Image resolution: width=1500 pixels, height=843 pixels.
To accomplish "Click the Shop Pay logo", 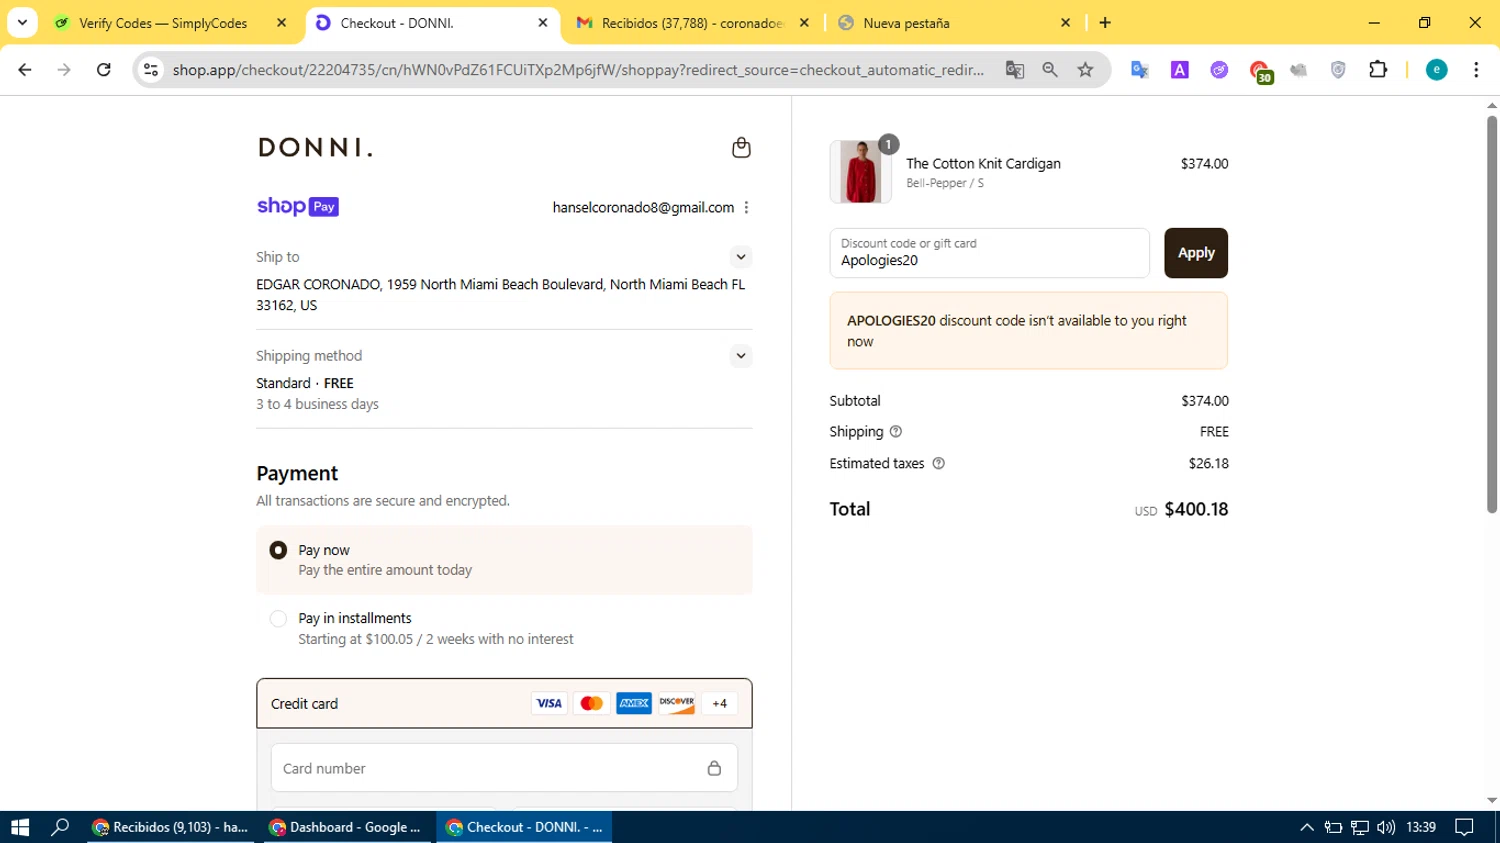I will pos(298,206).
